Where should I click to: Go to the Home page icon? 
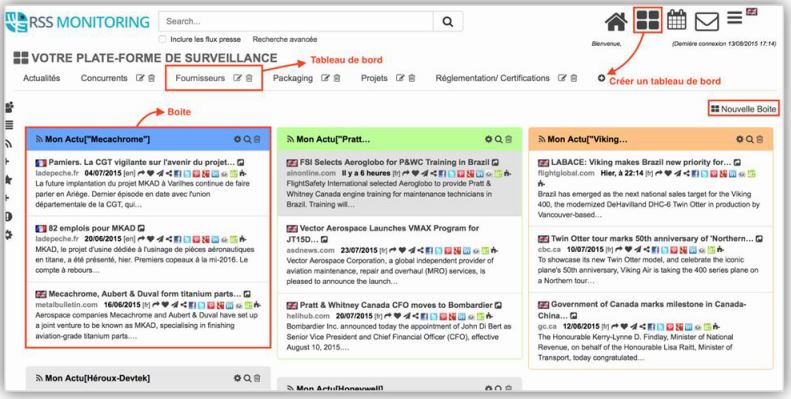616,22
